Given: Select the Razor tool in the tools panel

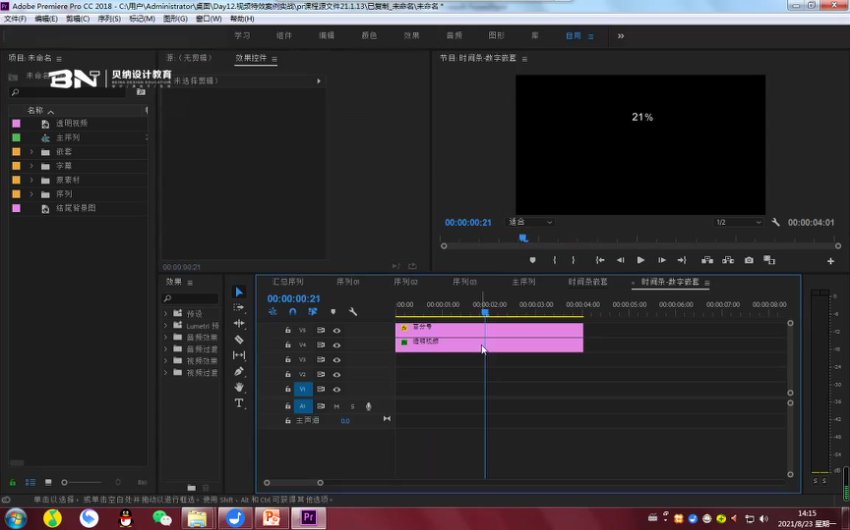Looking at the screenshot, I should [239, 339].
